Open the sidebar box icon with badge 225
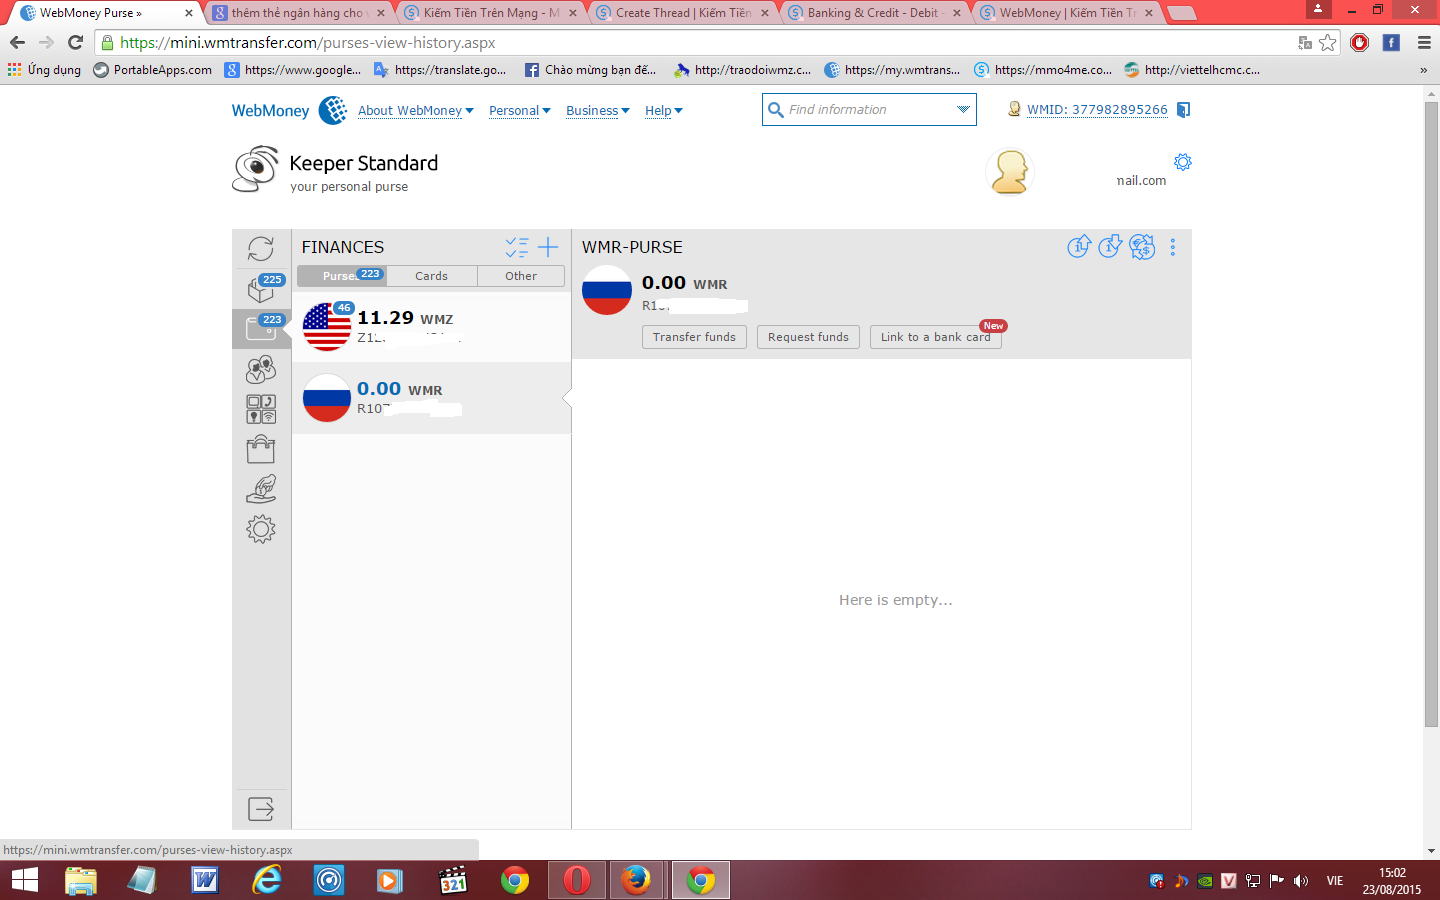1440x900 pixels. 261,289
